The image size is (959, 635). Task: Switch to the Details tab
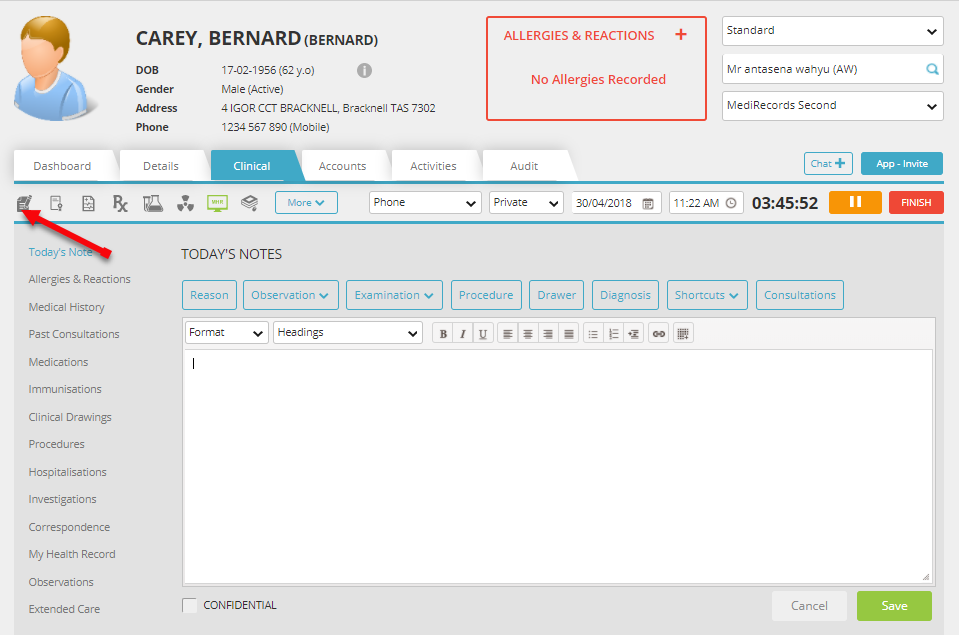(161, 166)
